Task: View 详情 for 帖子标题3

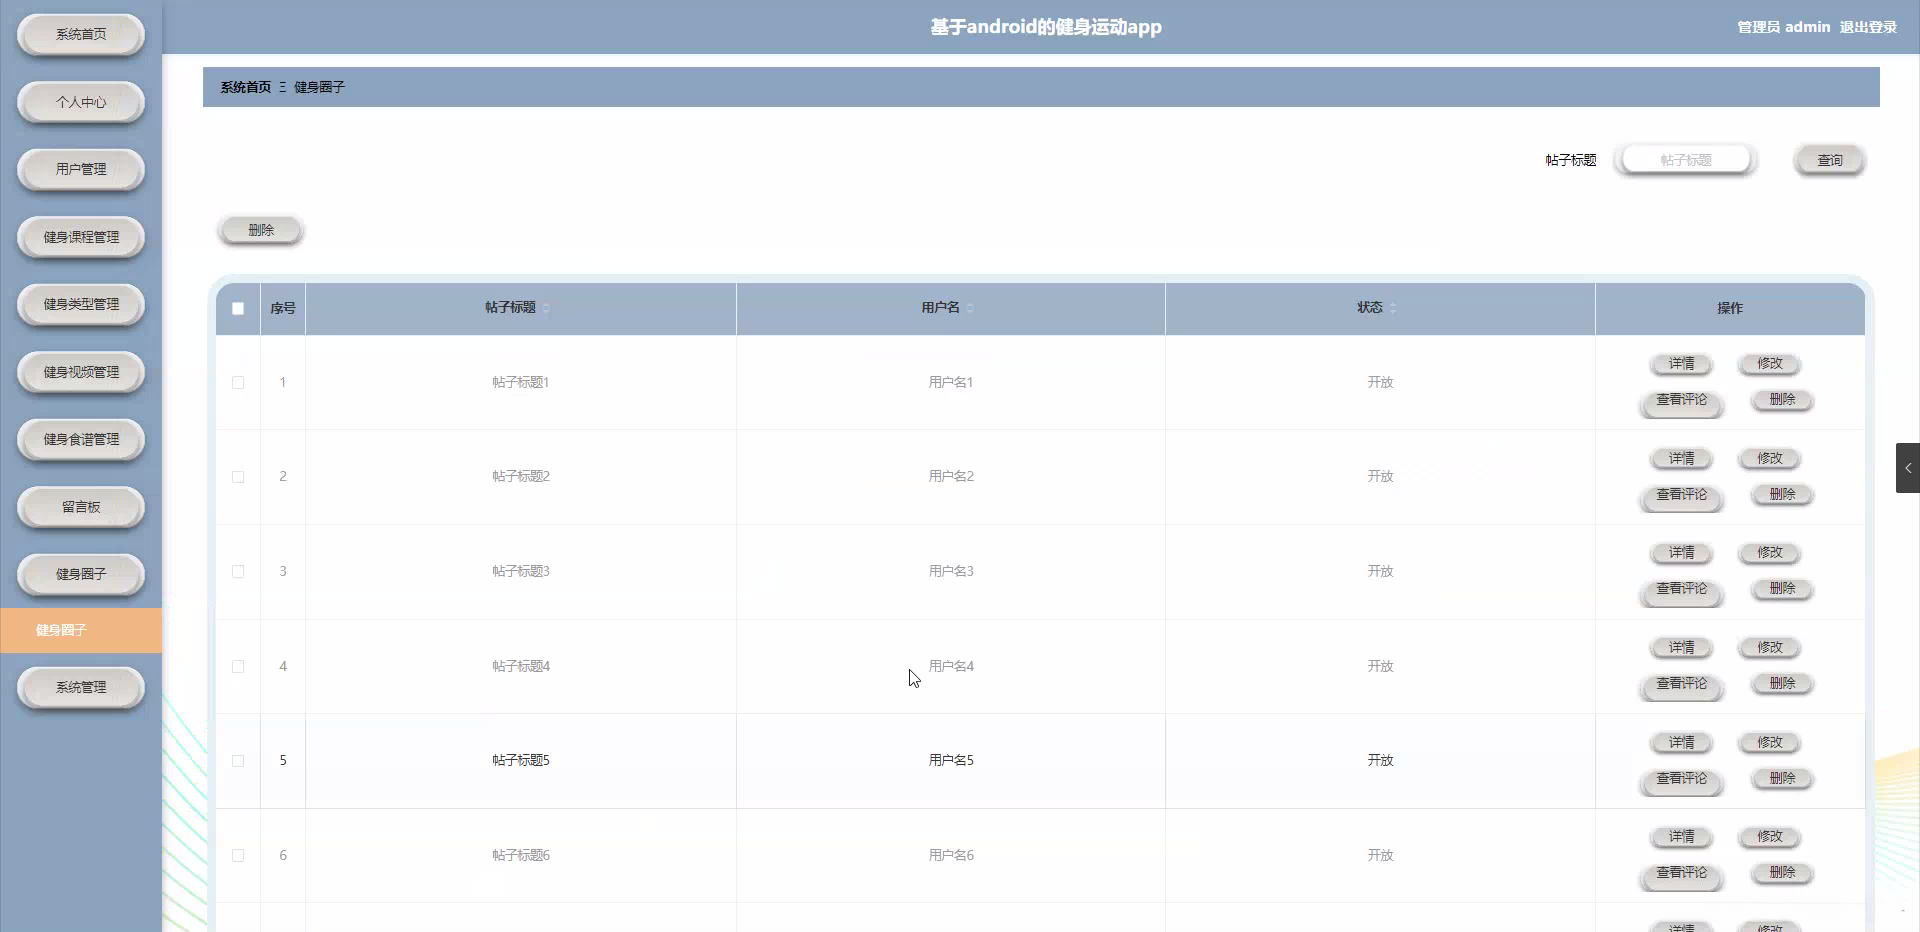Action: [1681, 553]
